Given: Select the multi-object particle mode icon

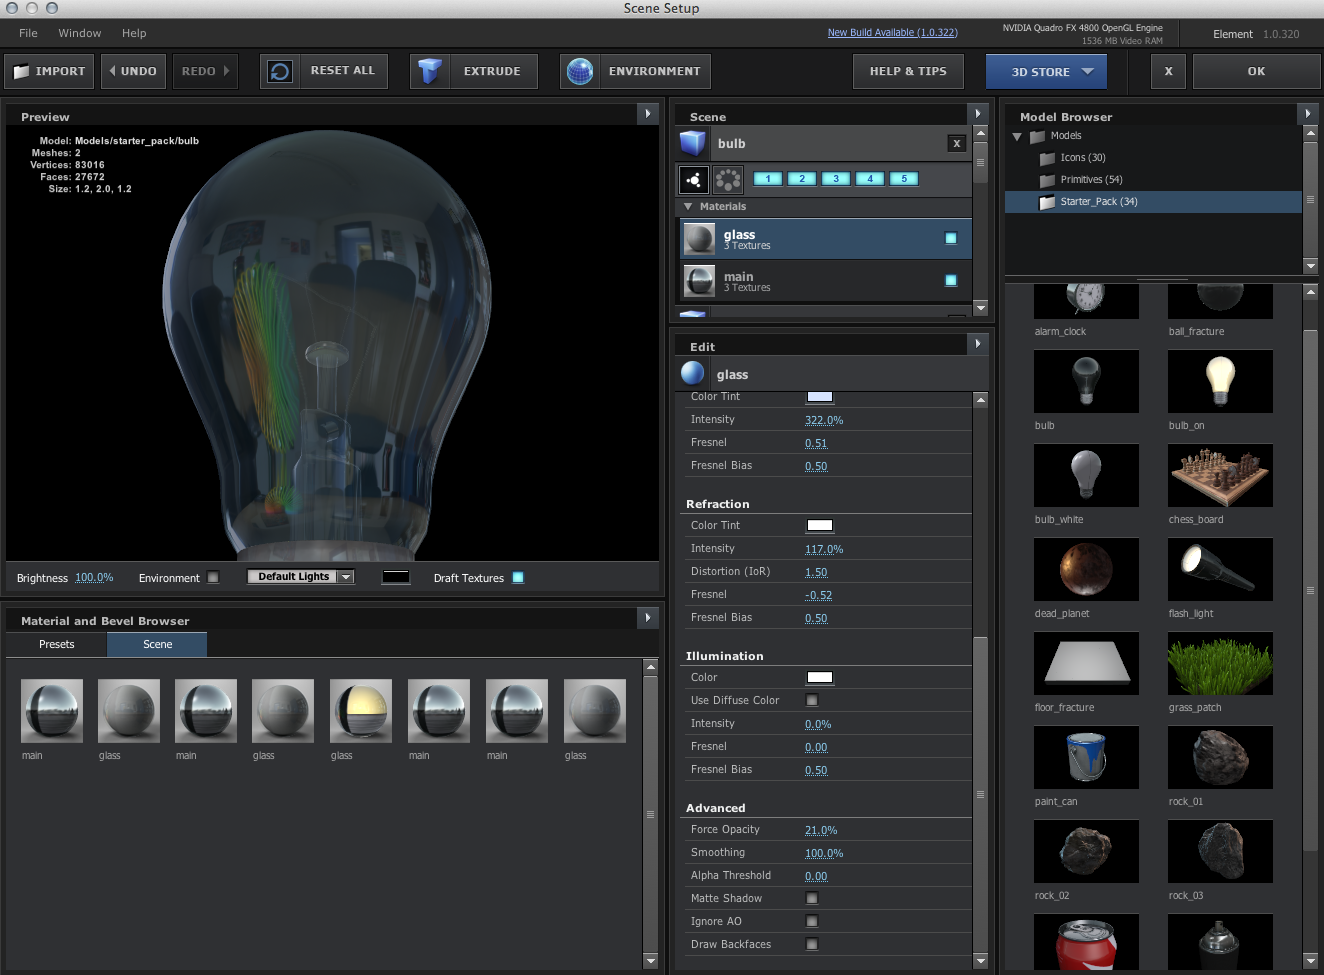Looking at the screenshot, I should 728,179.
